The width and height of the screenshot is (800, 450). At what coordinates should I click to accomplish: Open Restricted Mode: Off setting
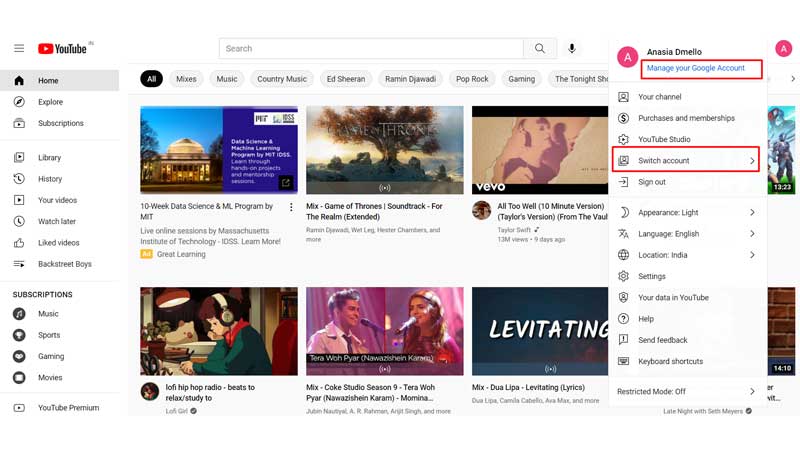coord(688,391)
